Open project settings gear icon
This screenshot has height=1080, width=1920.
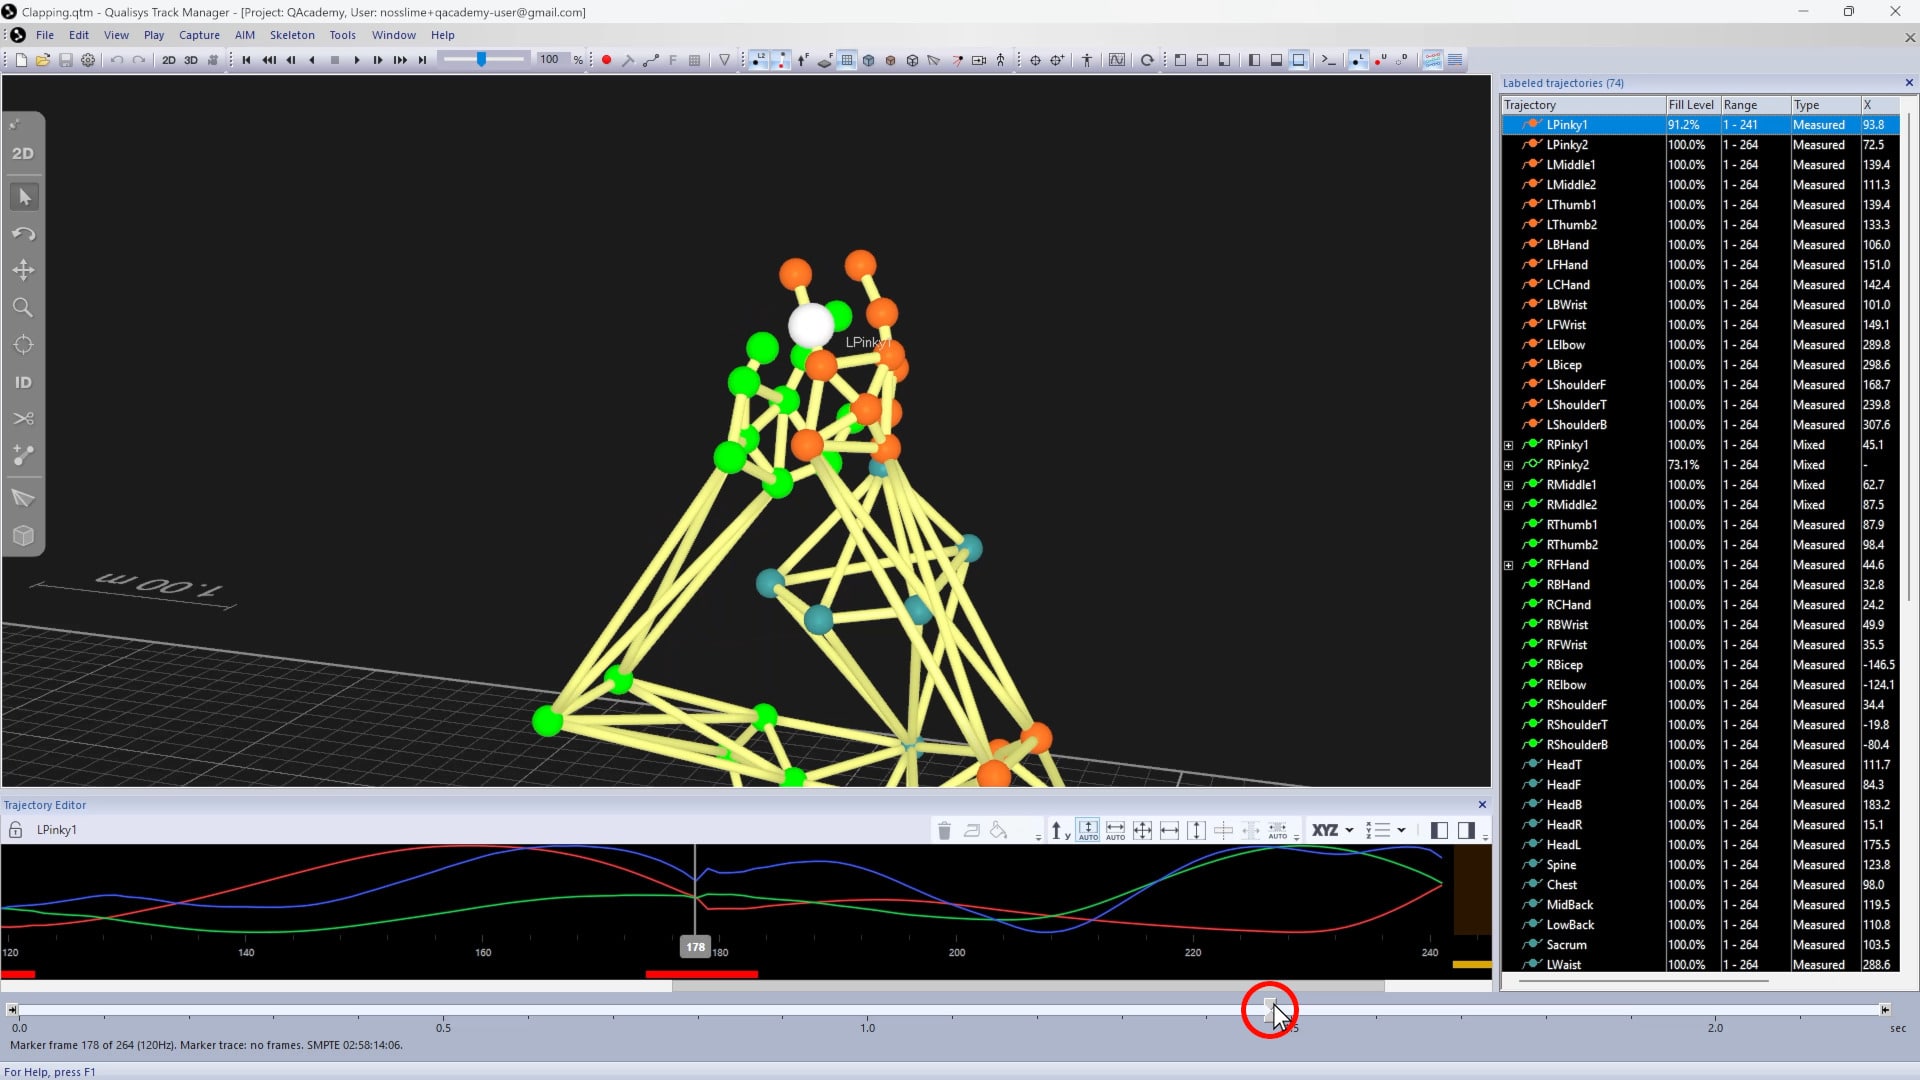88,60
